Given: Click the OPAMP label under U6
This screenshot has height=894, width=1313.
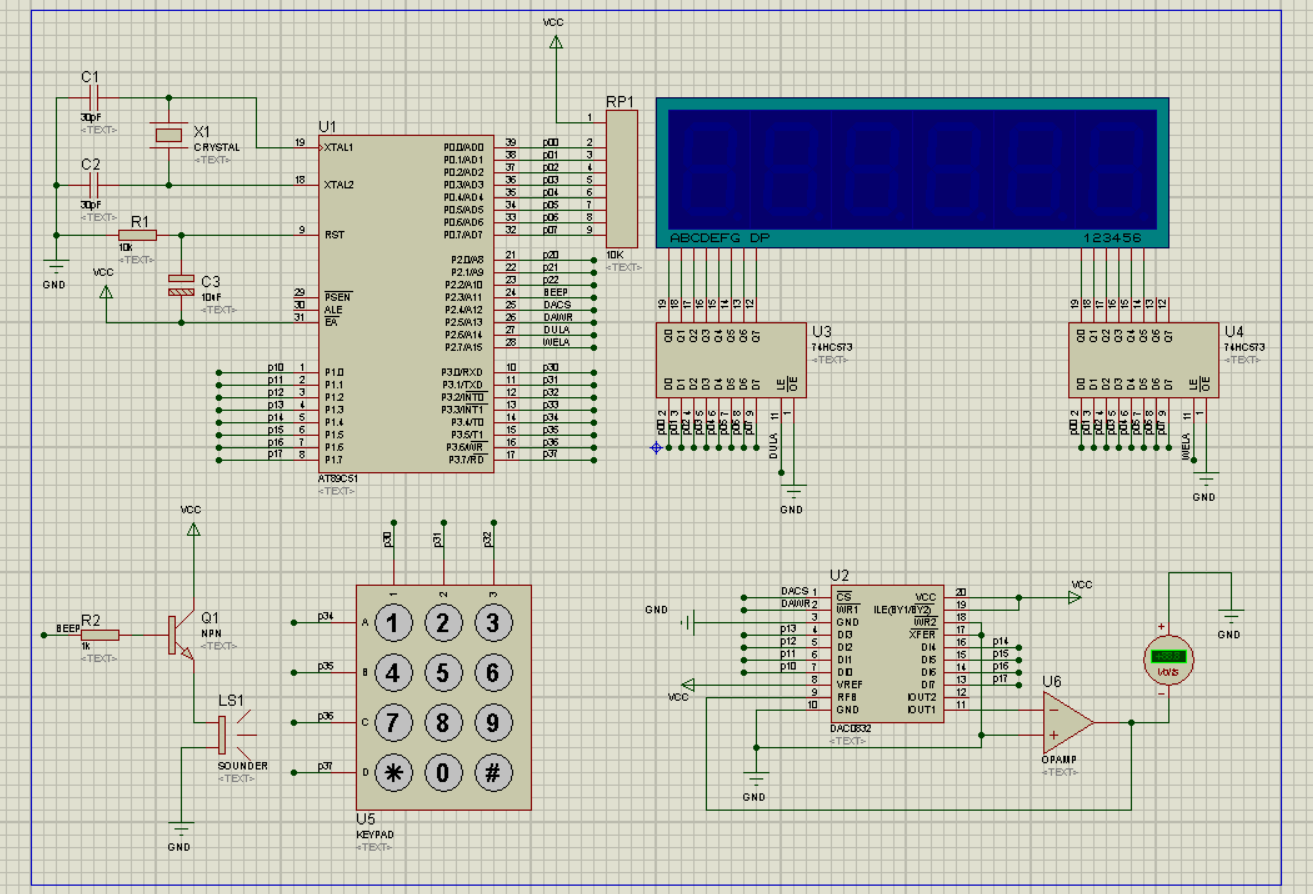Looking at the screenshot, I should coord(1058,759).
